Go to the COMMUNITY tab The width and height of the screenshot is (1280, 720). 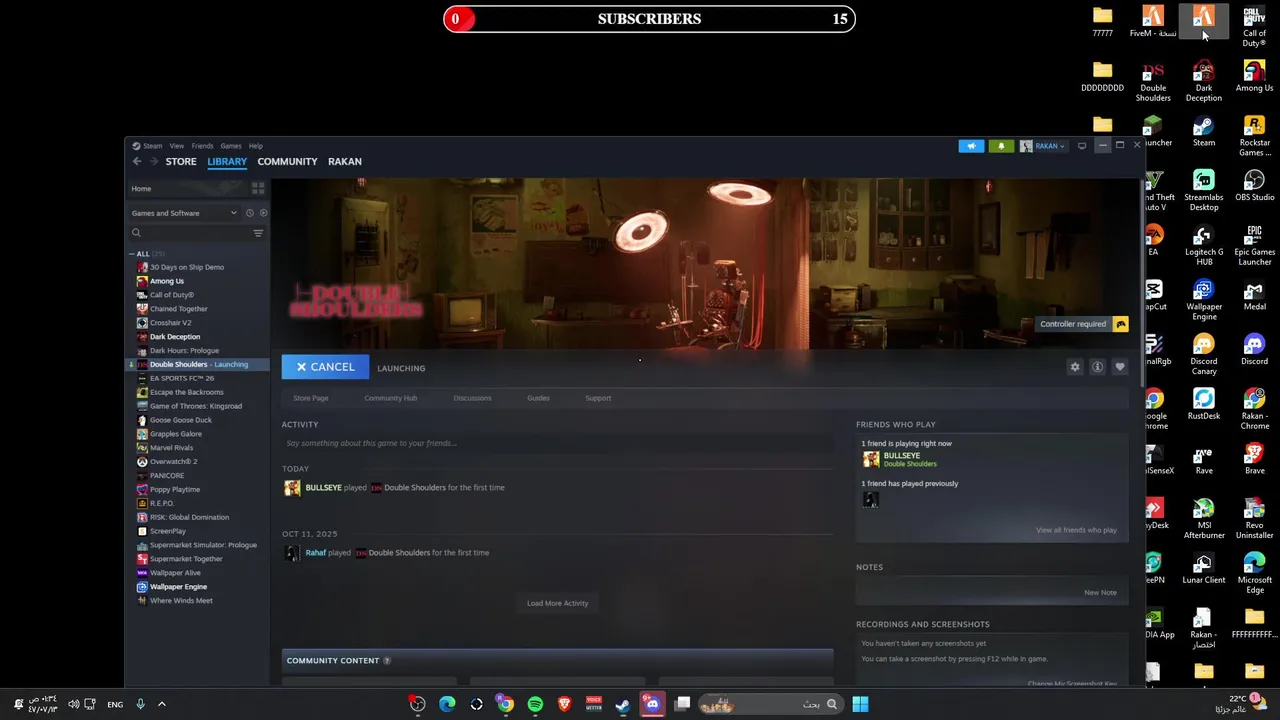[287, 161]
